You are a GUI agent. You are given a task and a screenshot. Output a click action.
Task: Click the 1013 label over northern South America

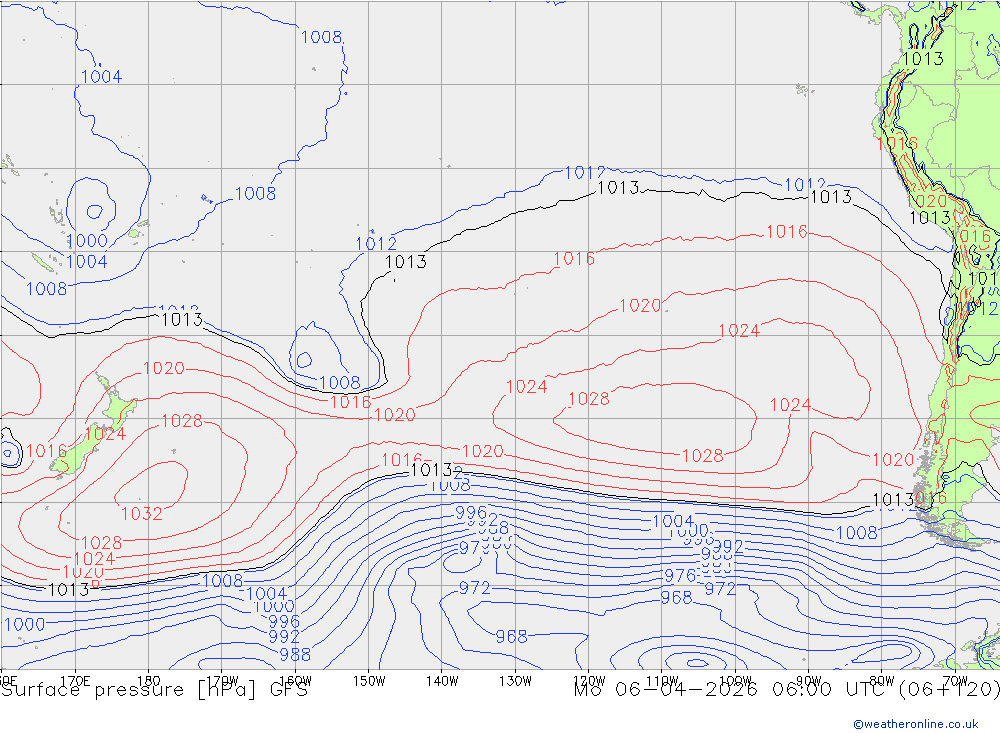(923, 59)
